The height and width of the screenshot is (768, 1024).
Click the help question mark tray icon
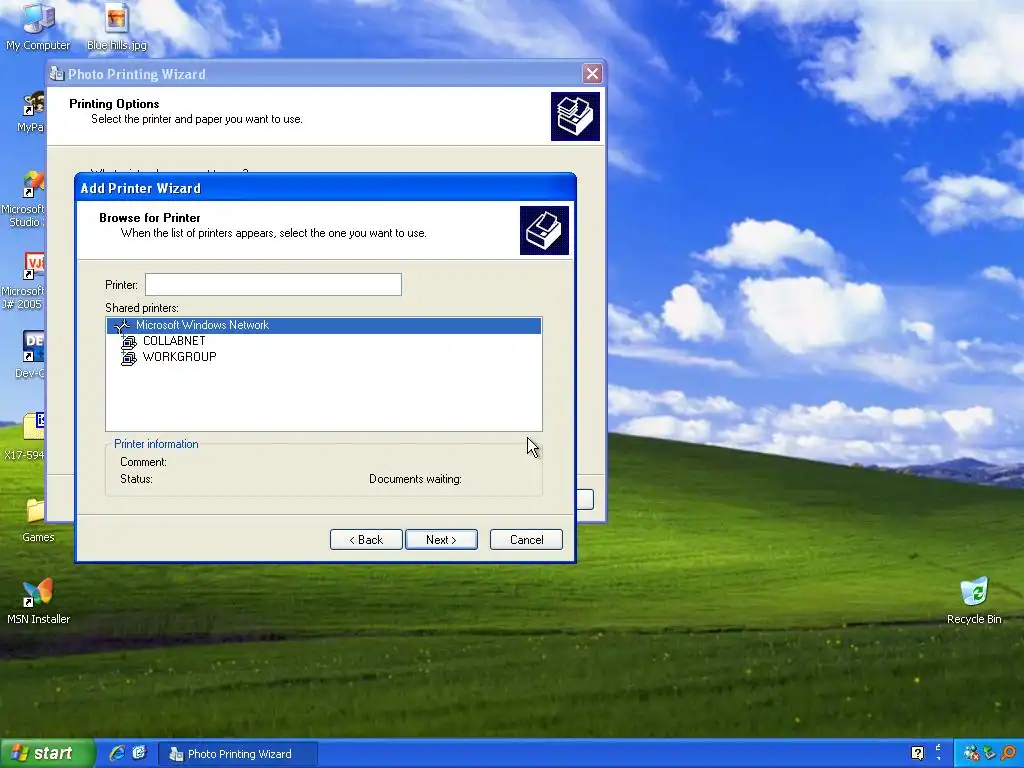pos(918,754)
